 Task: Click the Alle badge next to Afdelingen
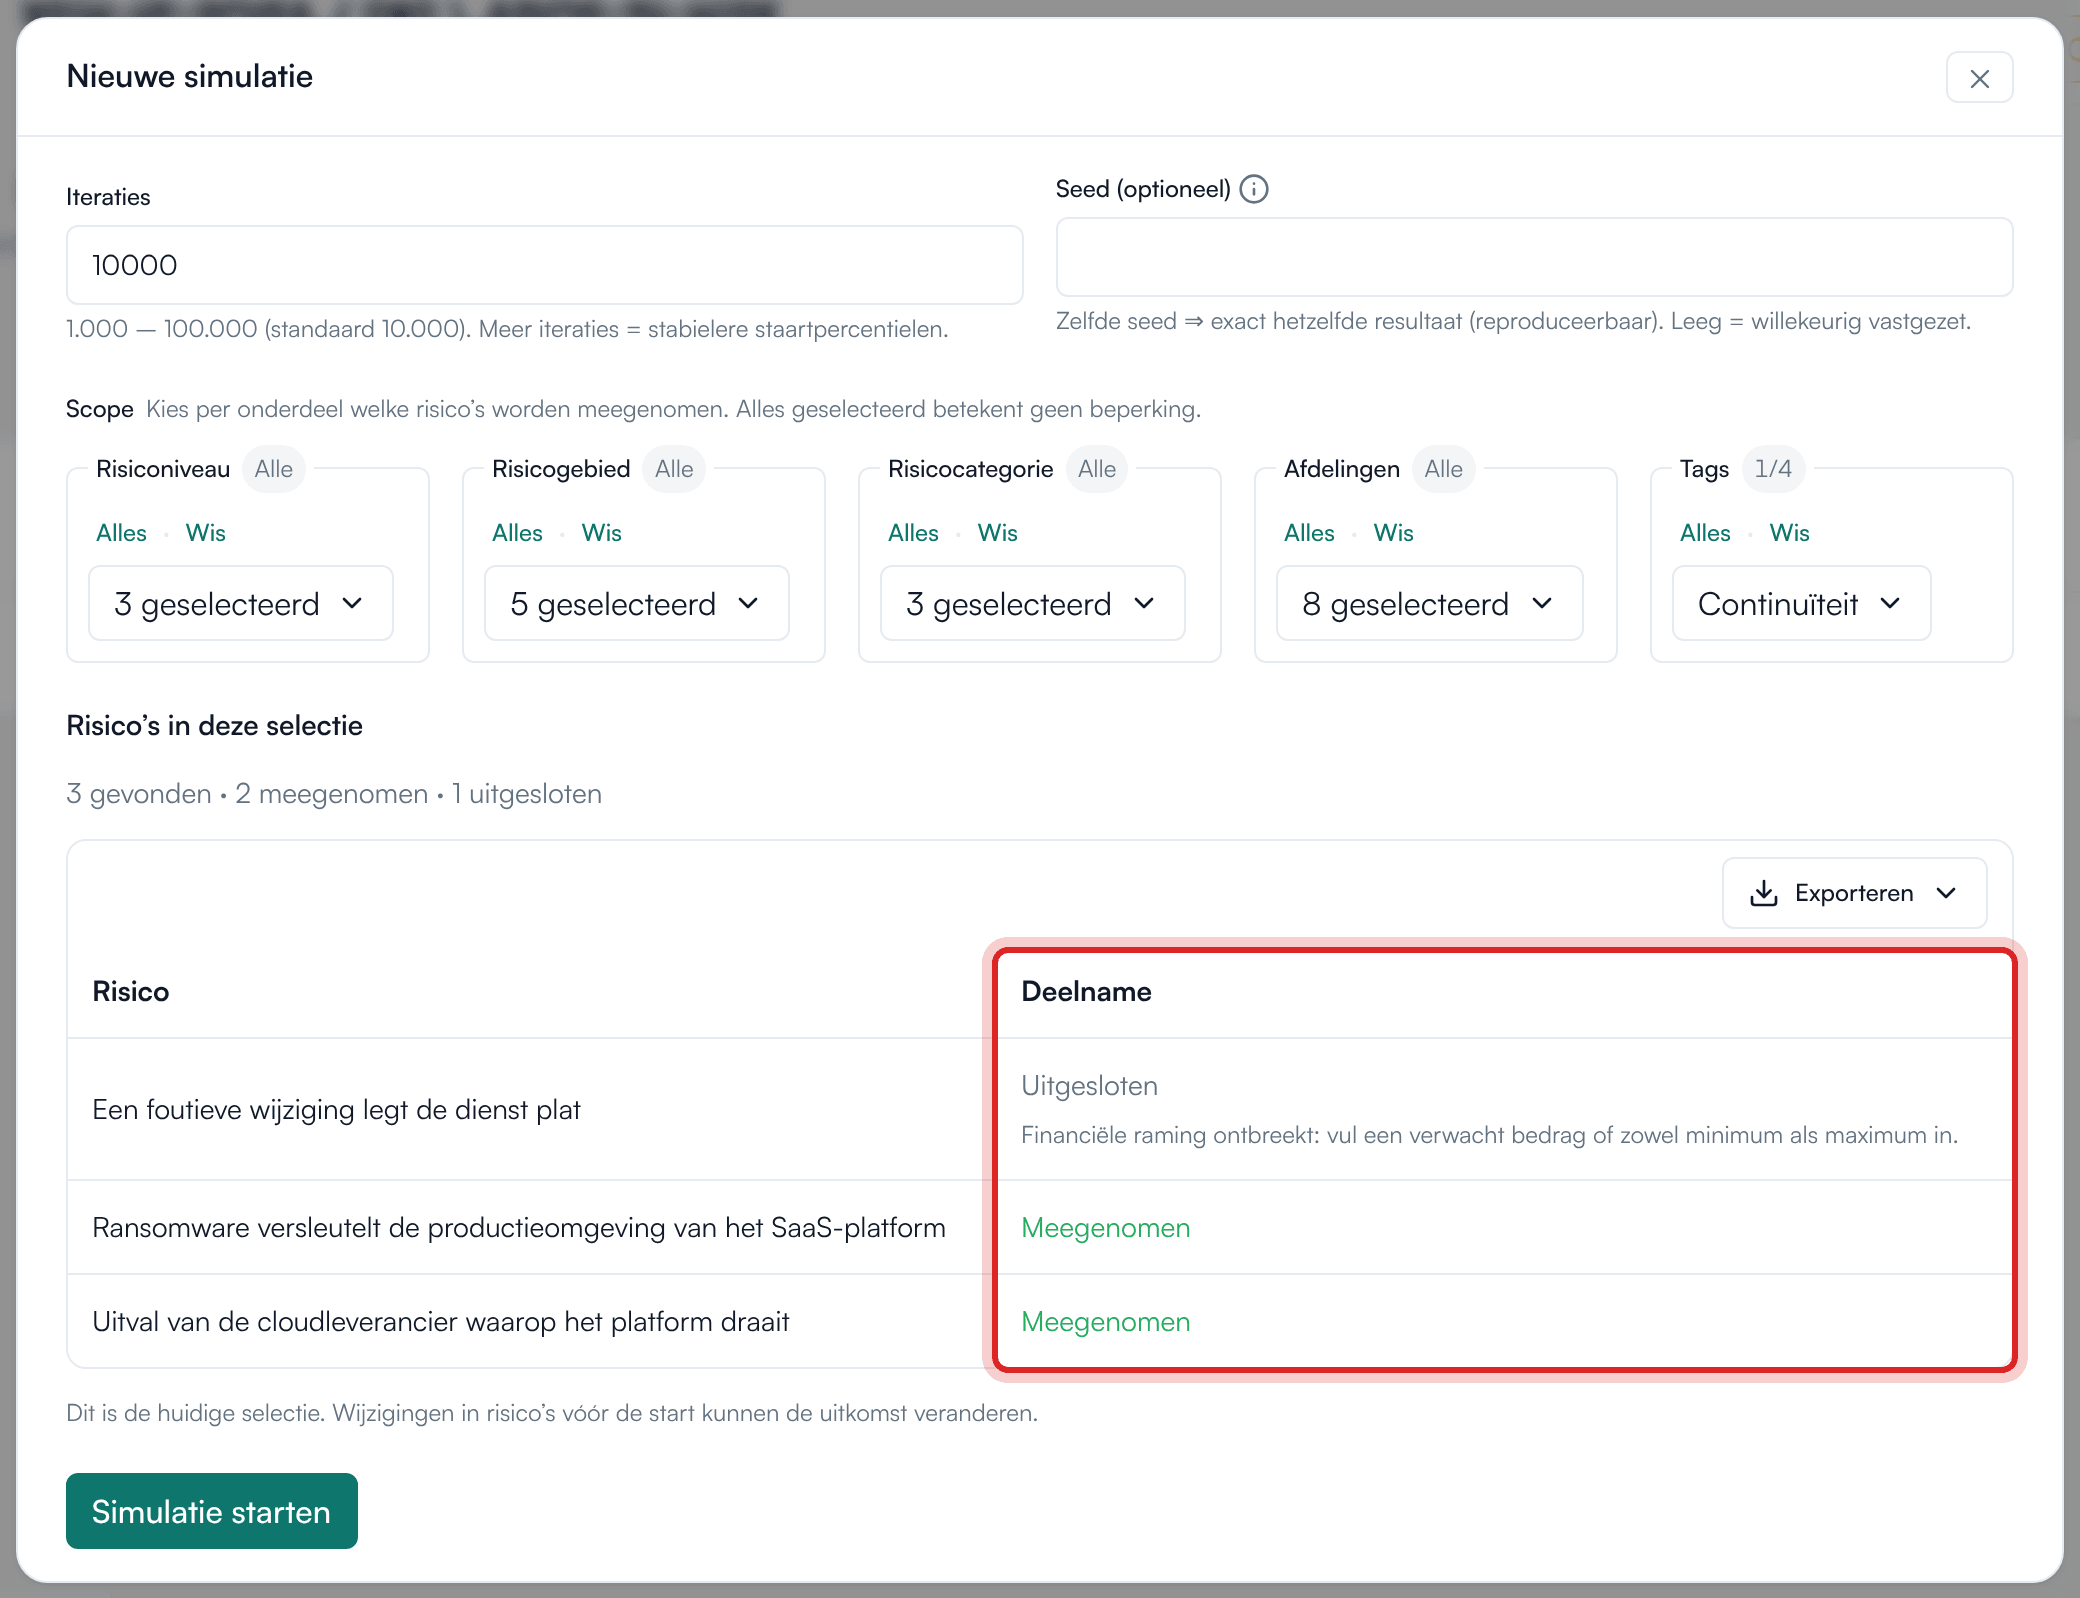click(x=1443, y=469)
